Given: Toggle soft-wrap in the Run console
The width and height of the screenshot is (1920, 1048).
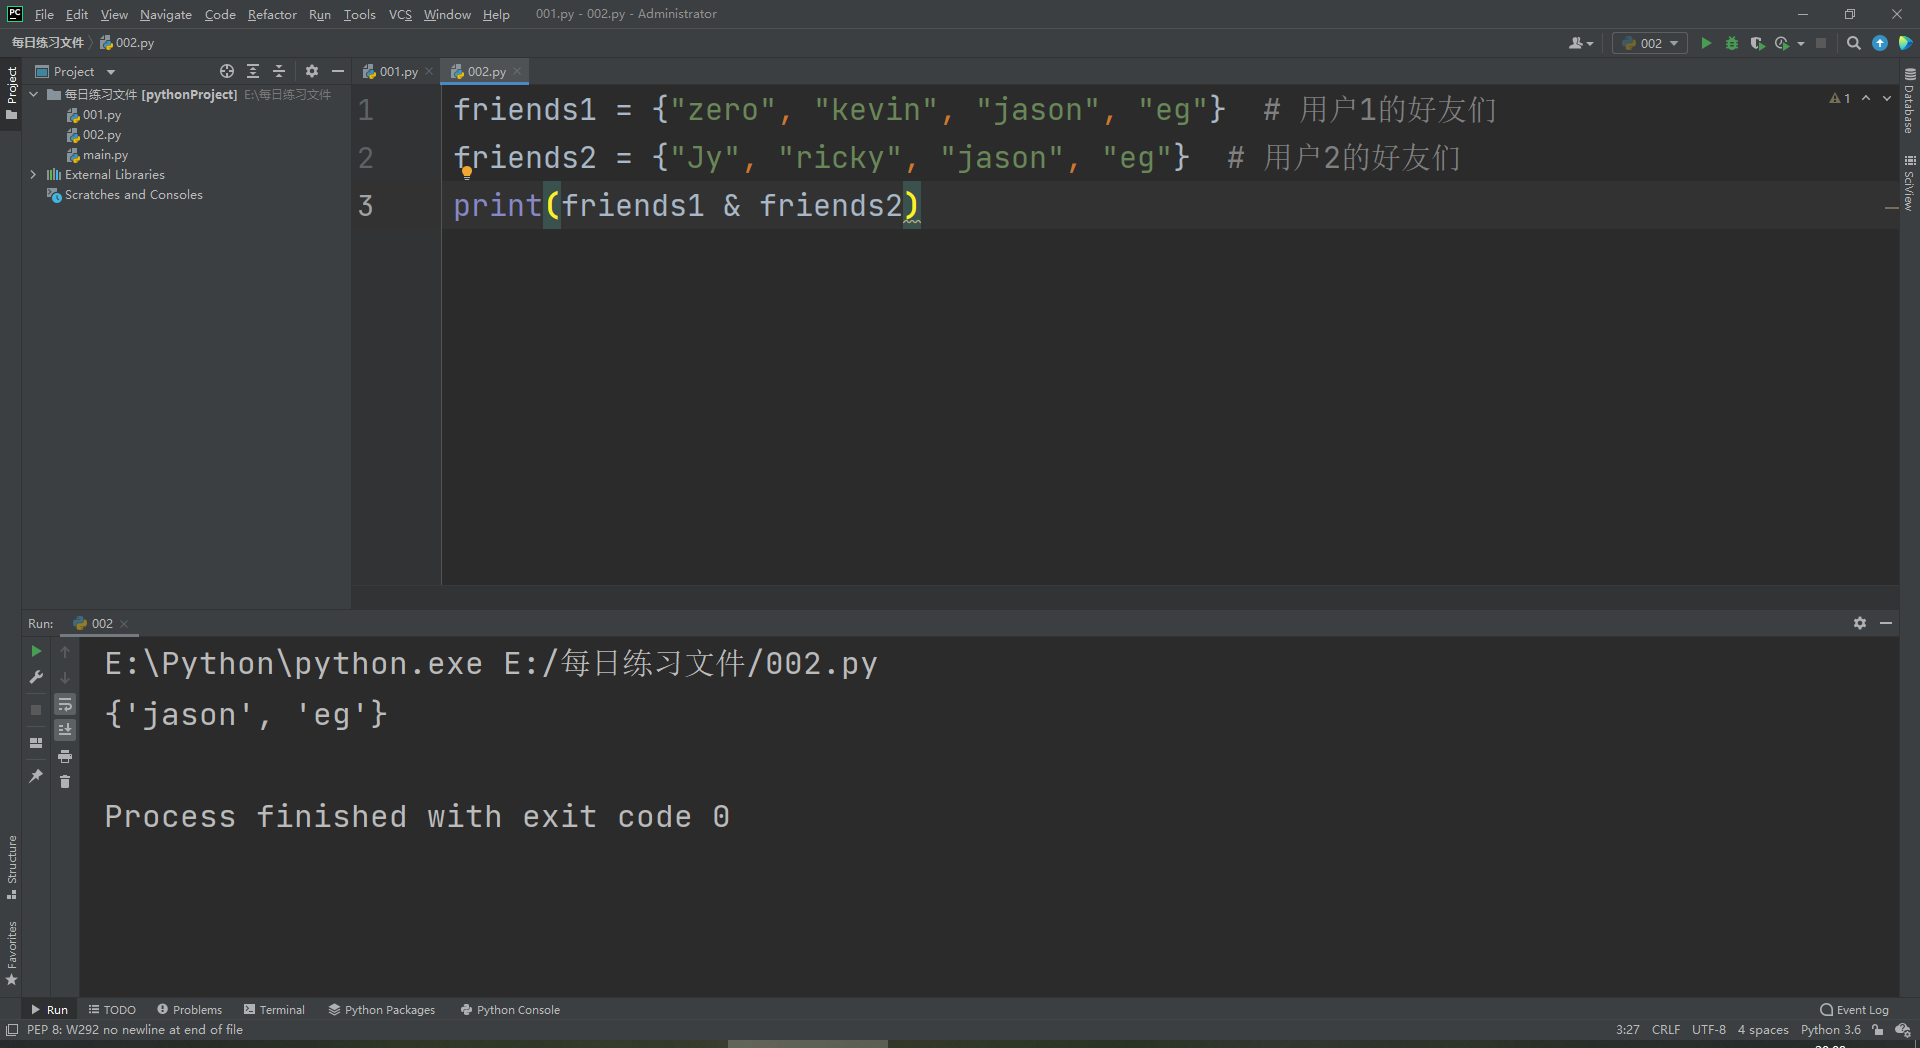Looking at the screenshot, I should pyautogui.click(x=65, y=704).
